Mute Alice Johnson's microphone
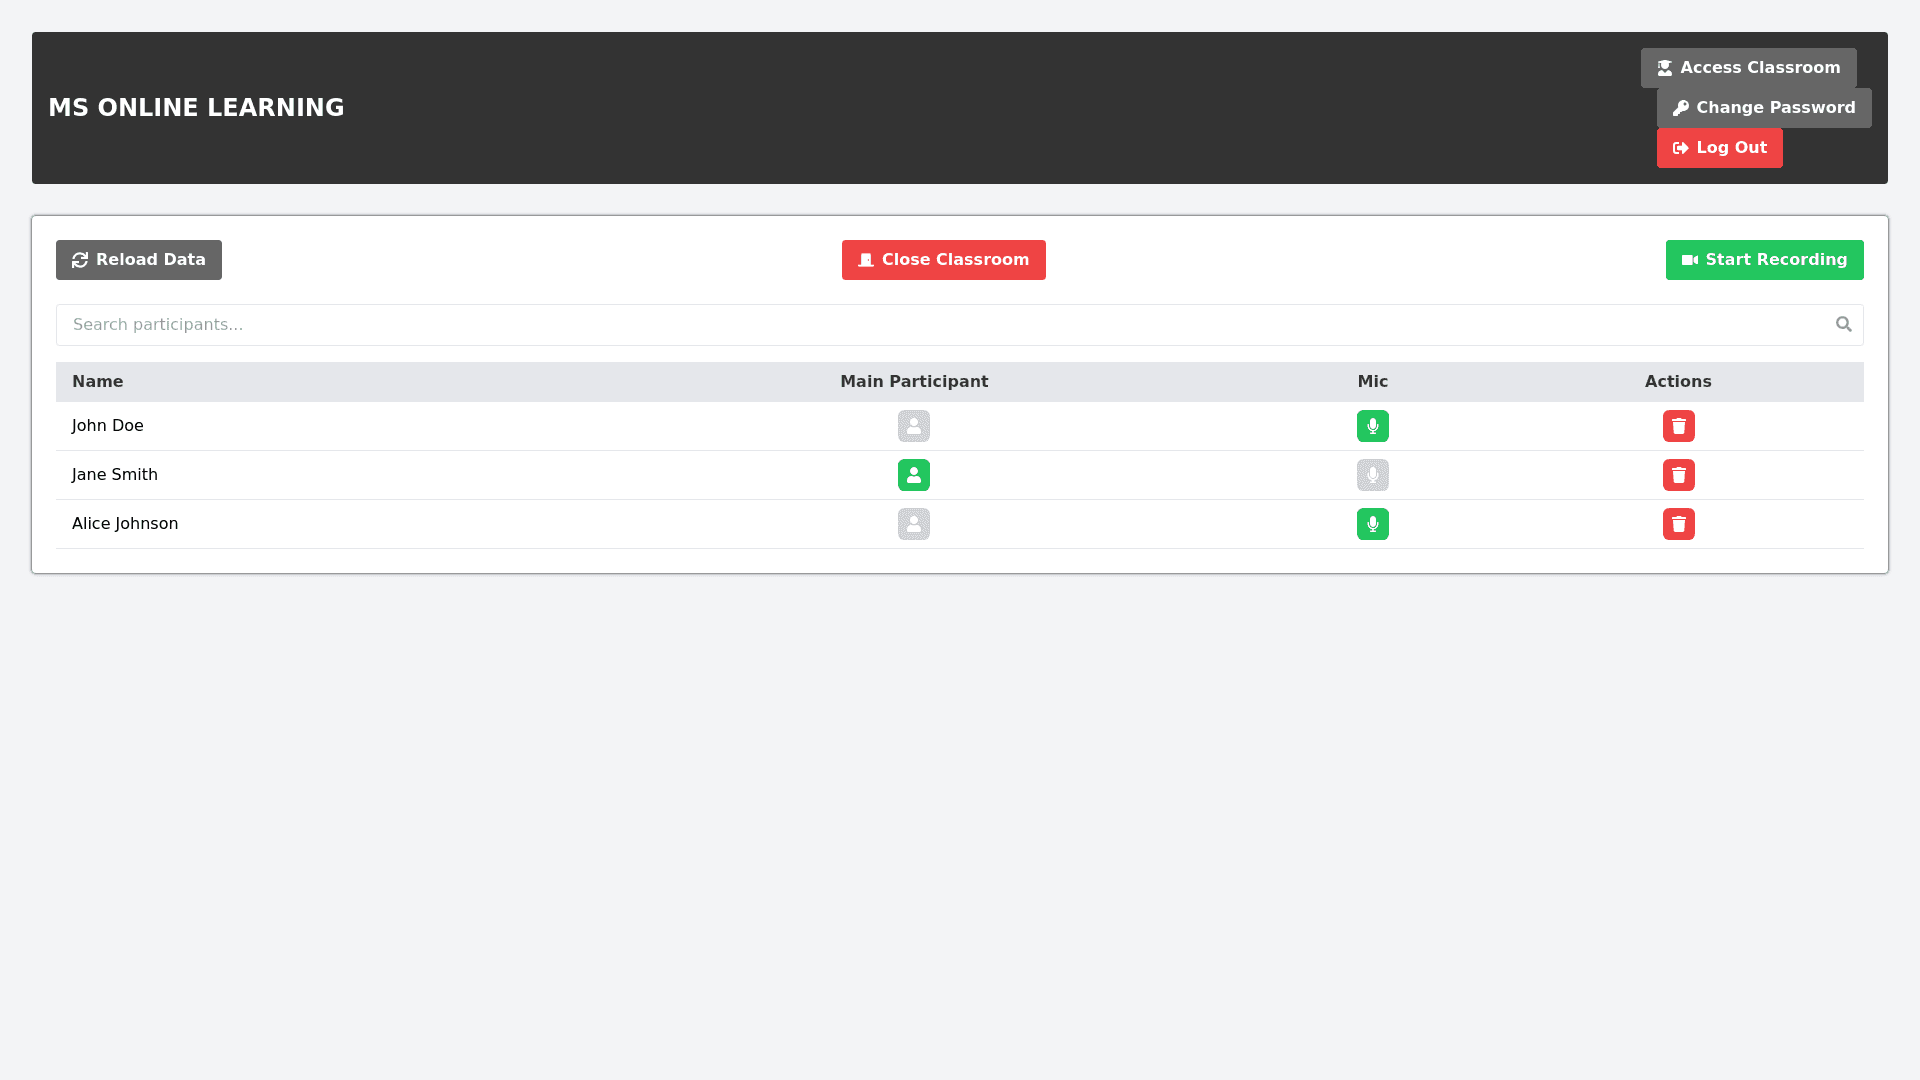Viewport: 1920px width, 1080px height. [1372, 524]
